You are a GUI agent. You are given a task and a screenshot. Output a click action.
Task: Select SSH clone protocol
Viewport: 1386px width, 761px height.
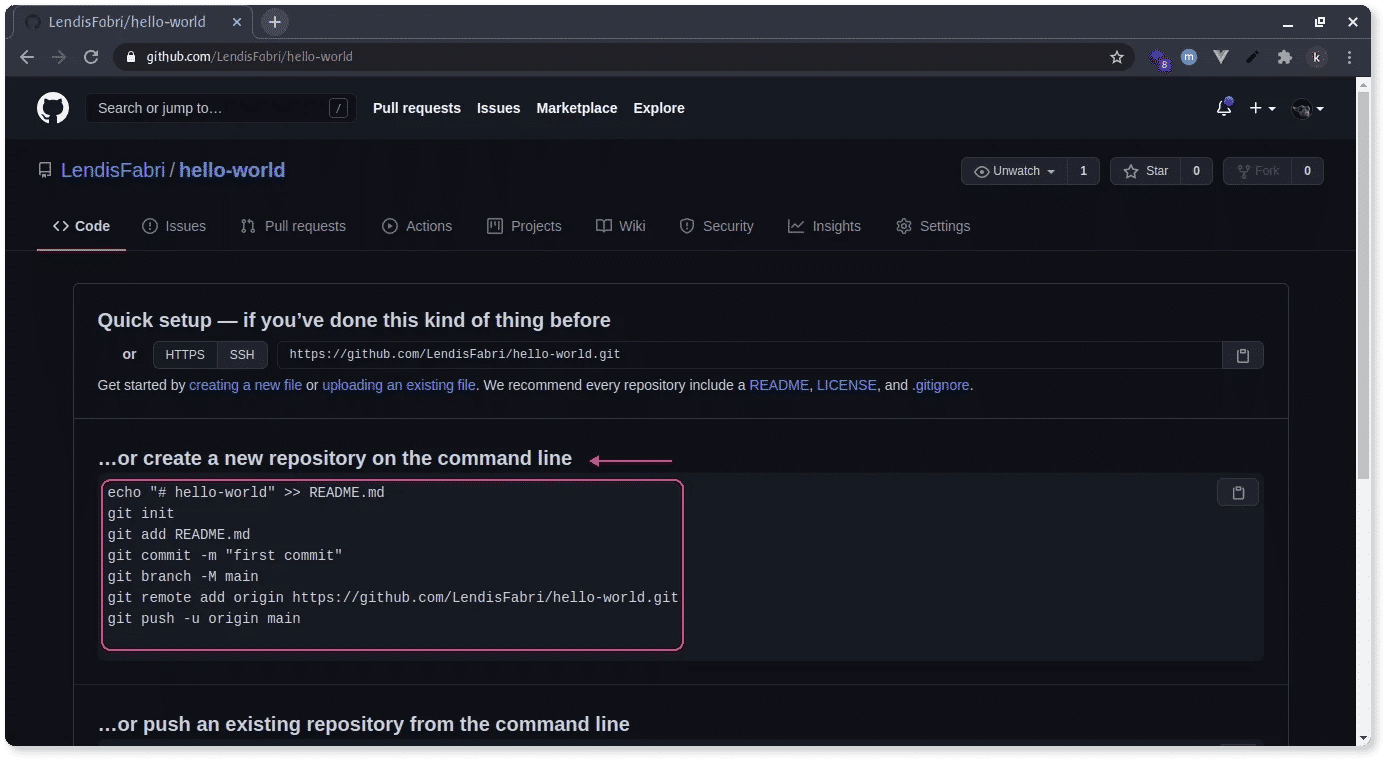242,355
